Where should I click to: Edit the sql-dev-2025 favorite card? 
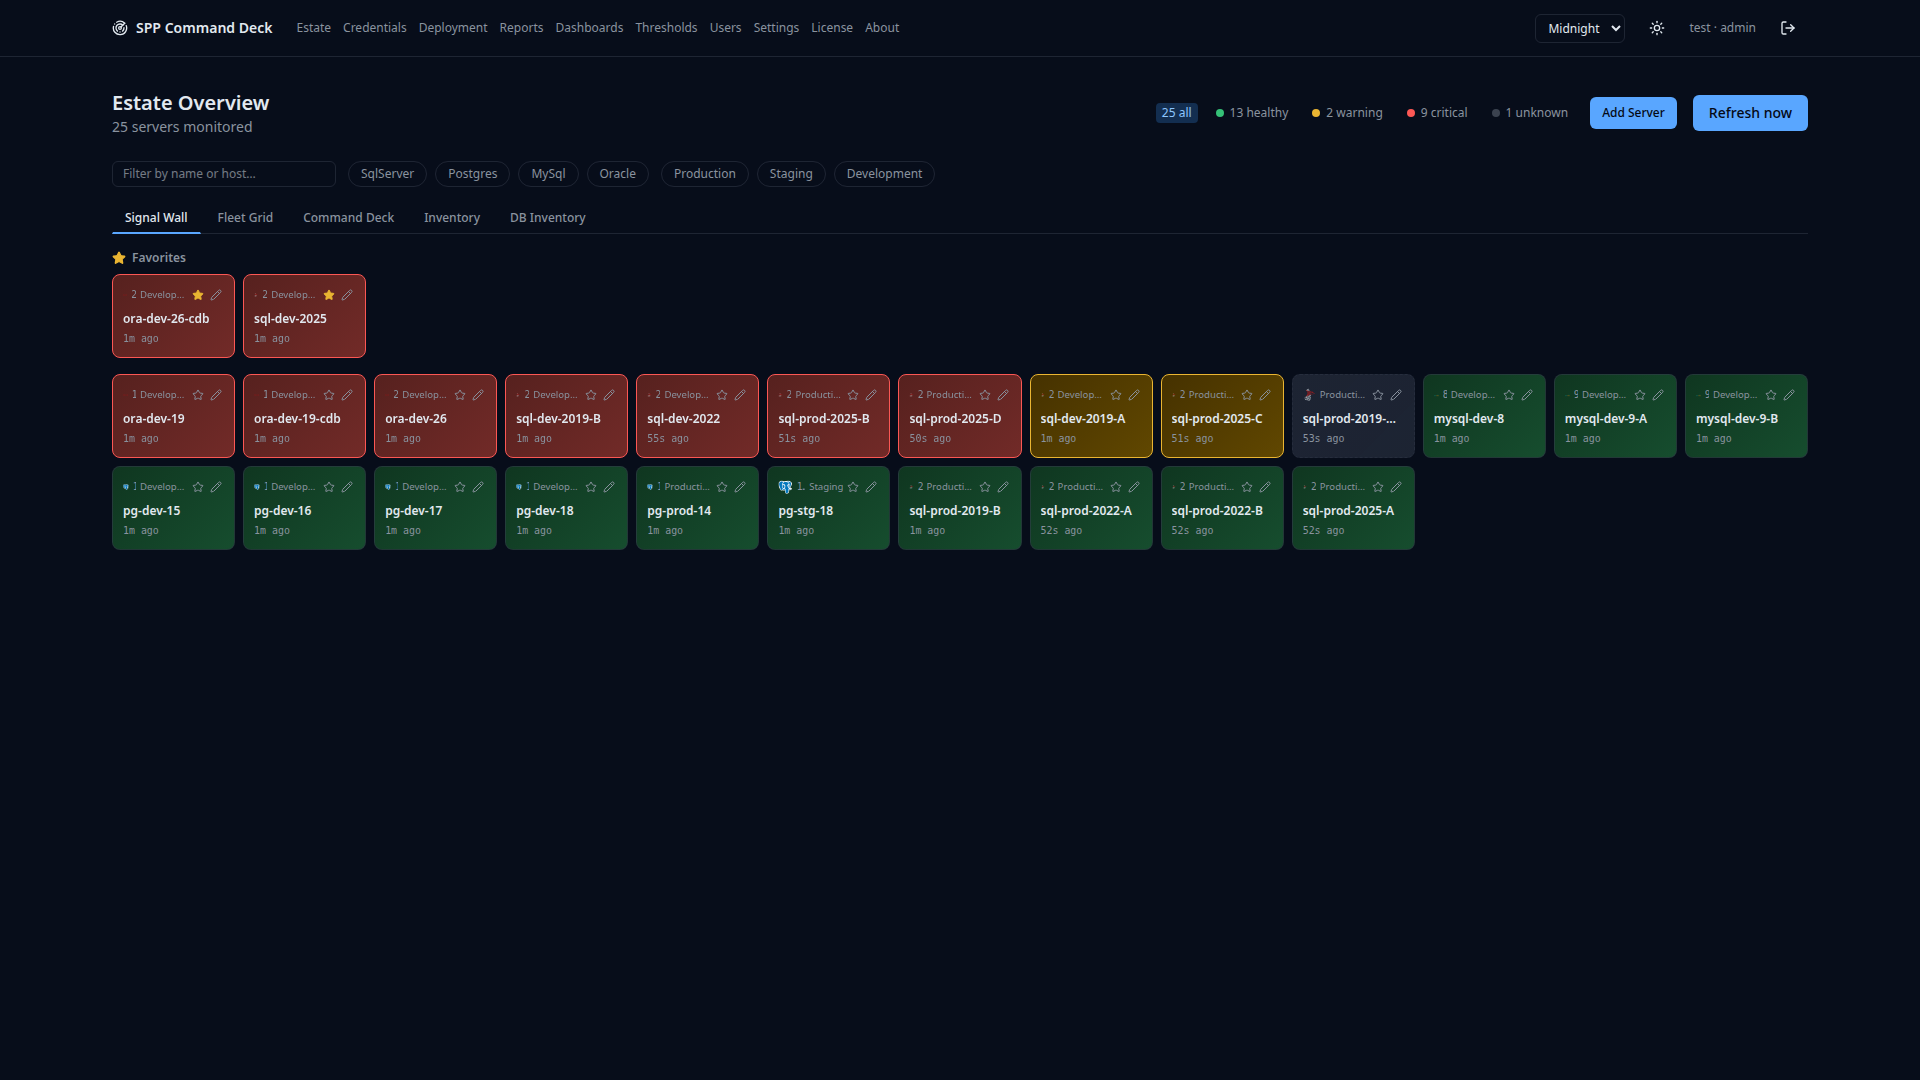coord(347,295)
